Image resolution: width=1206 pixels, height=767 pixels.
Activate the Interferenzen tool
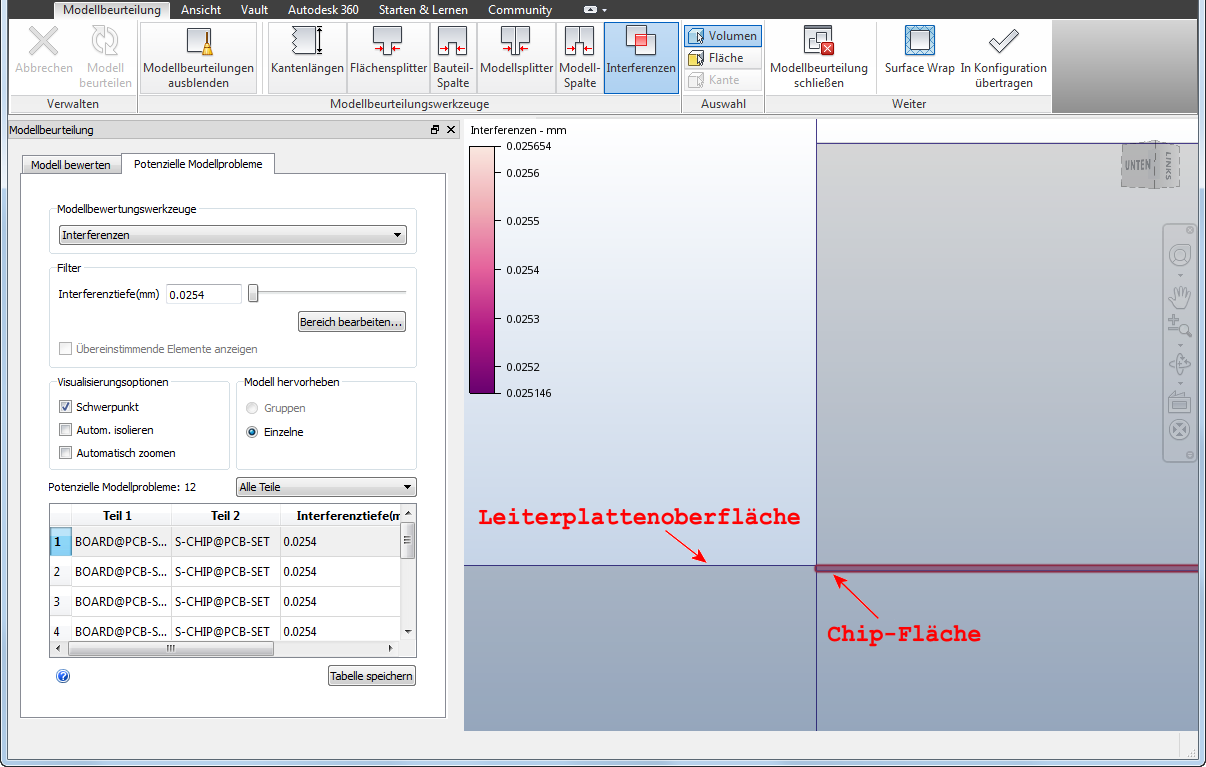(x=641, y=57)
